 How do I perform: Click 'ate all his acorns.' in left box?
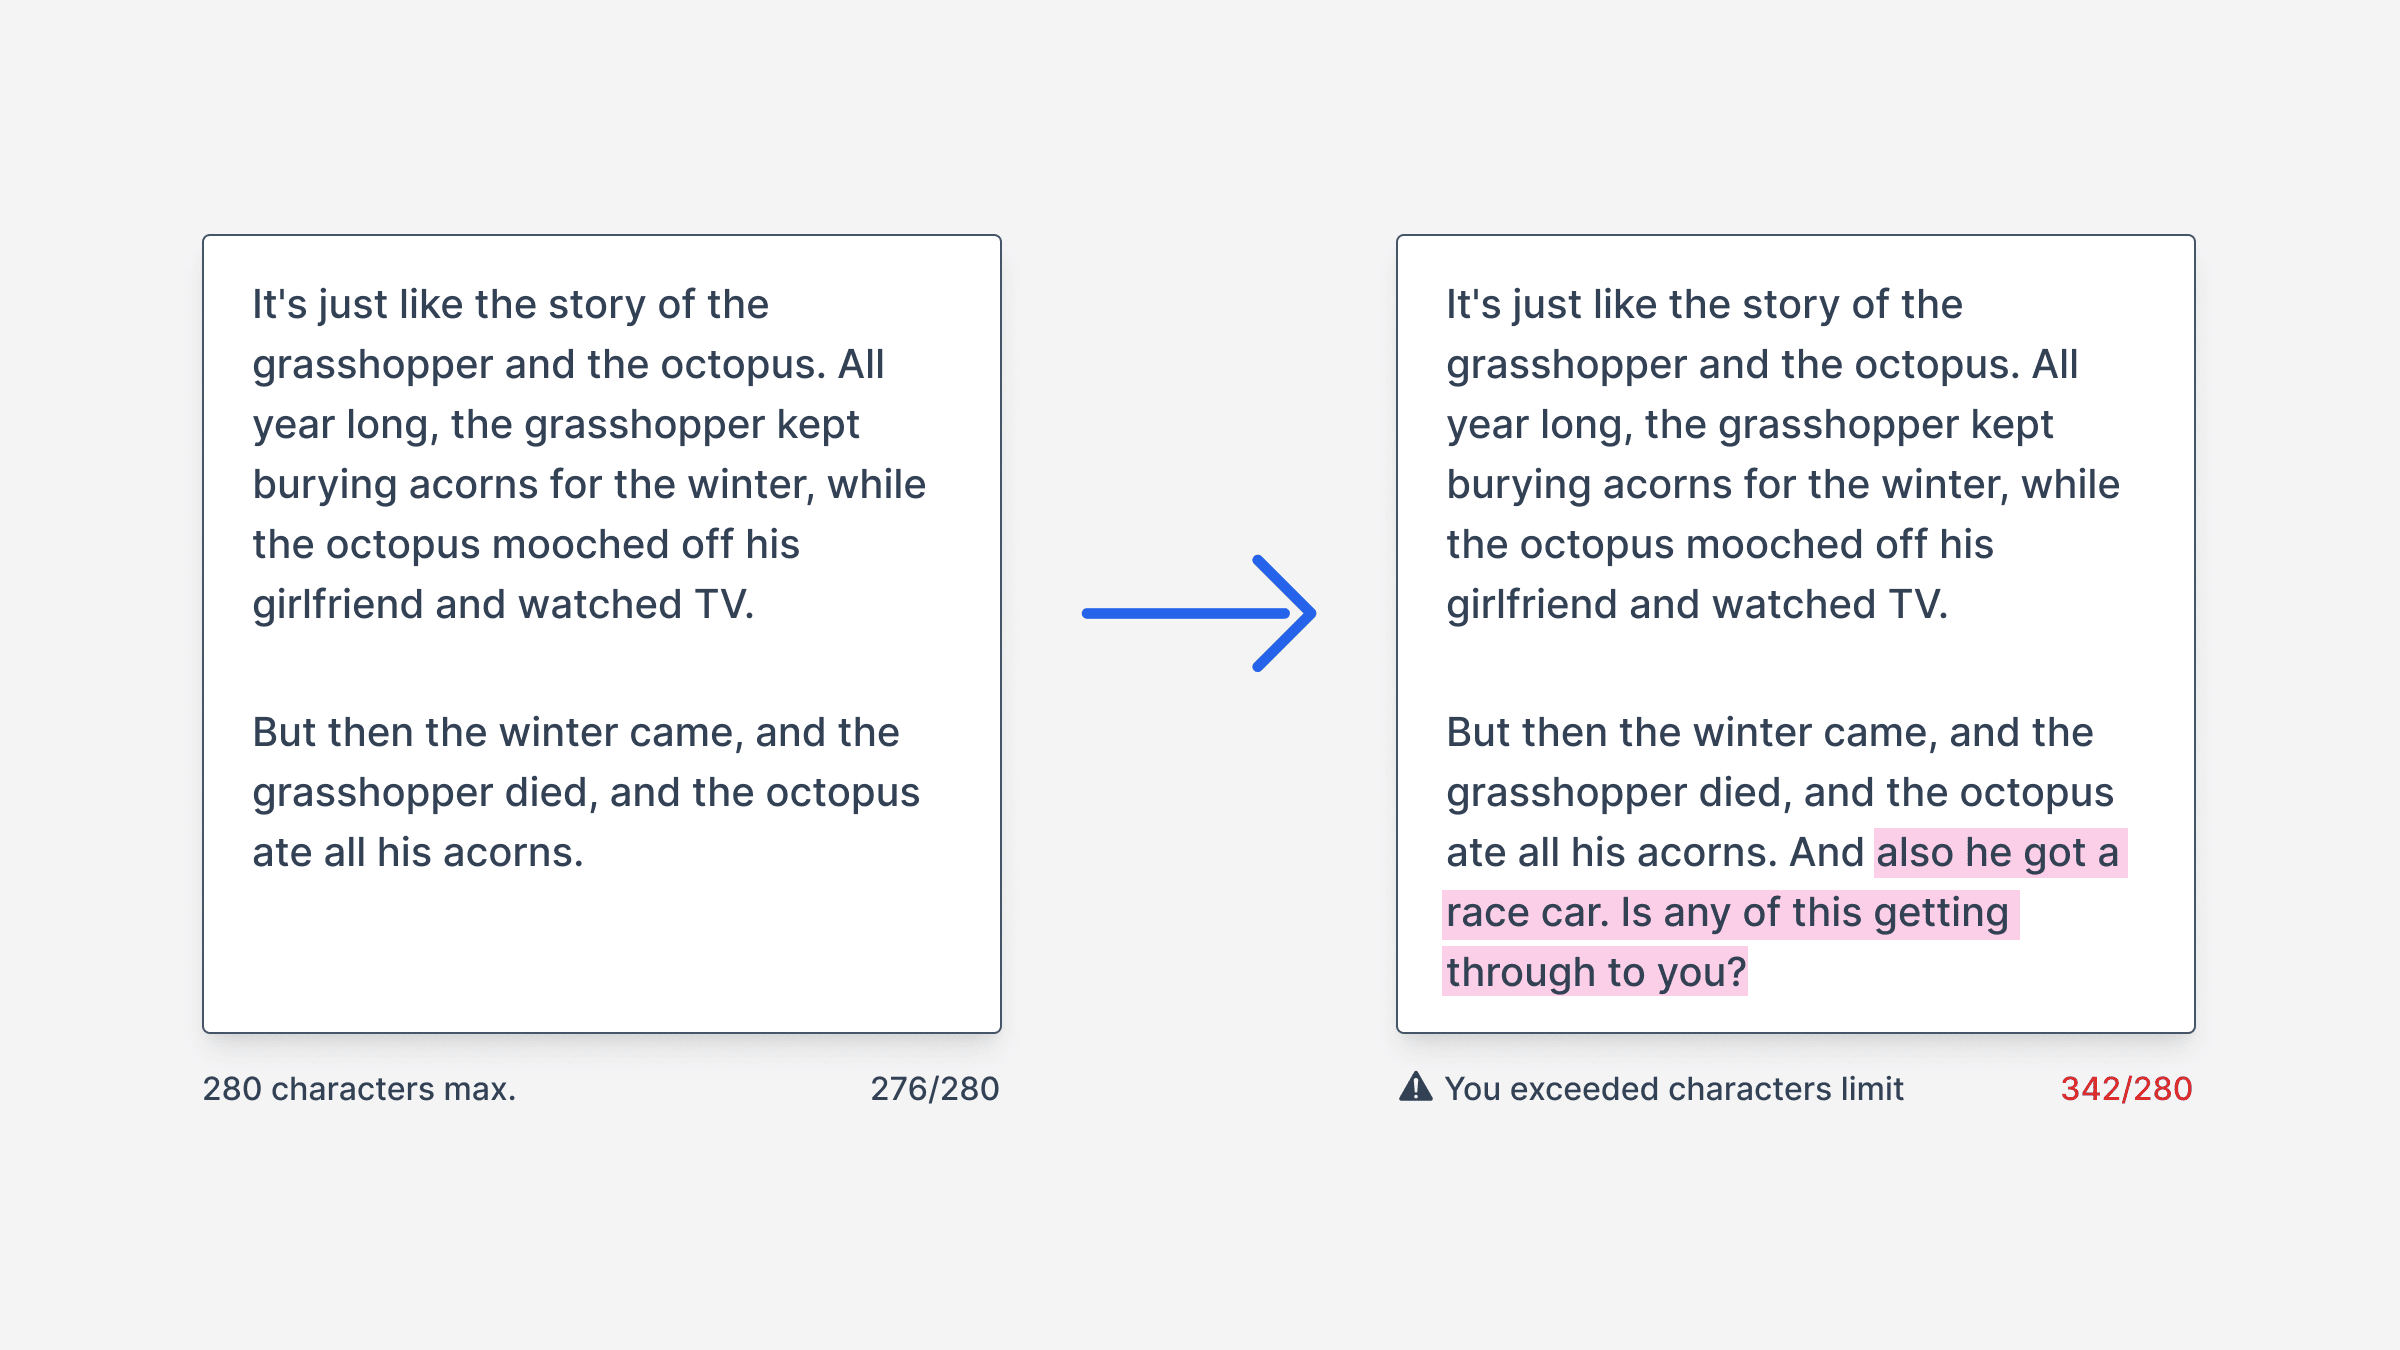tap(418, 853)
